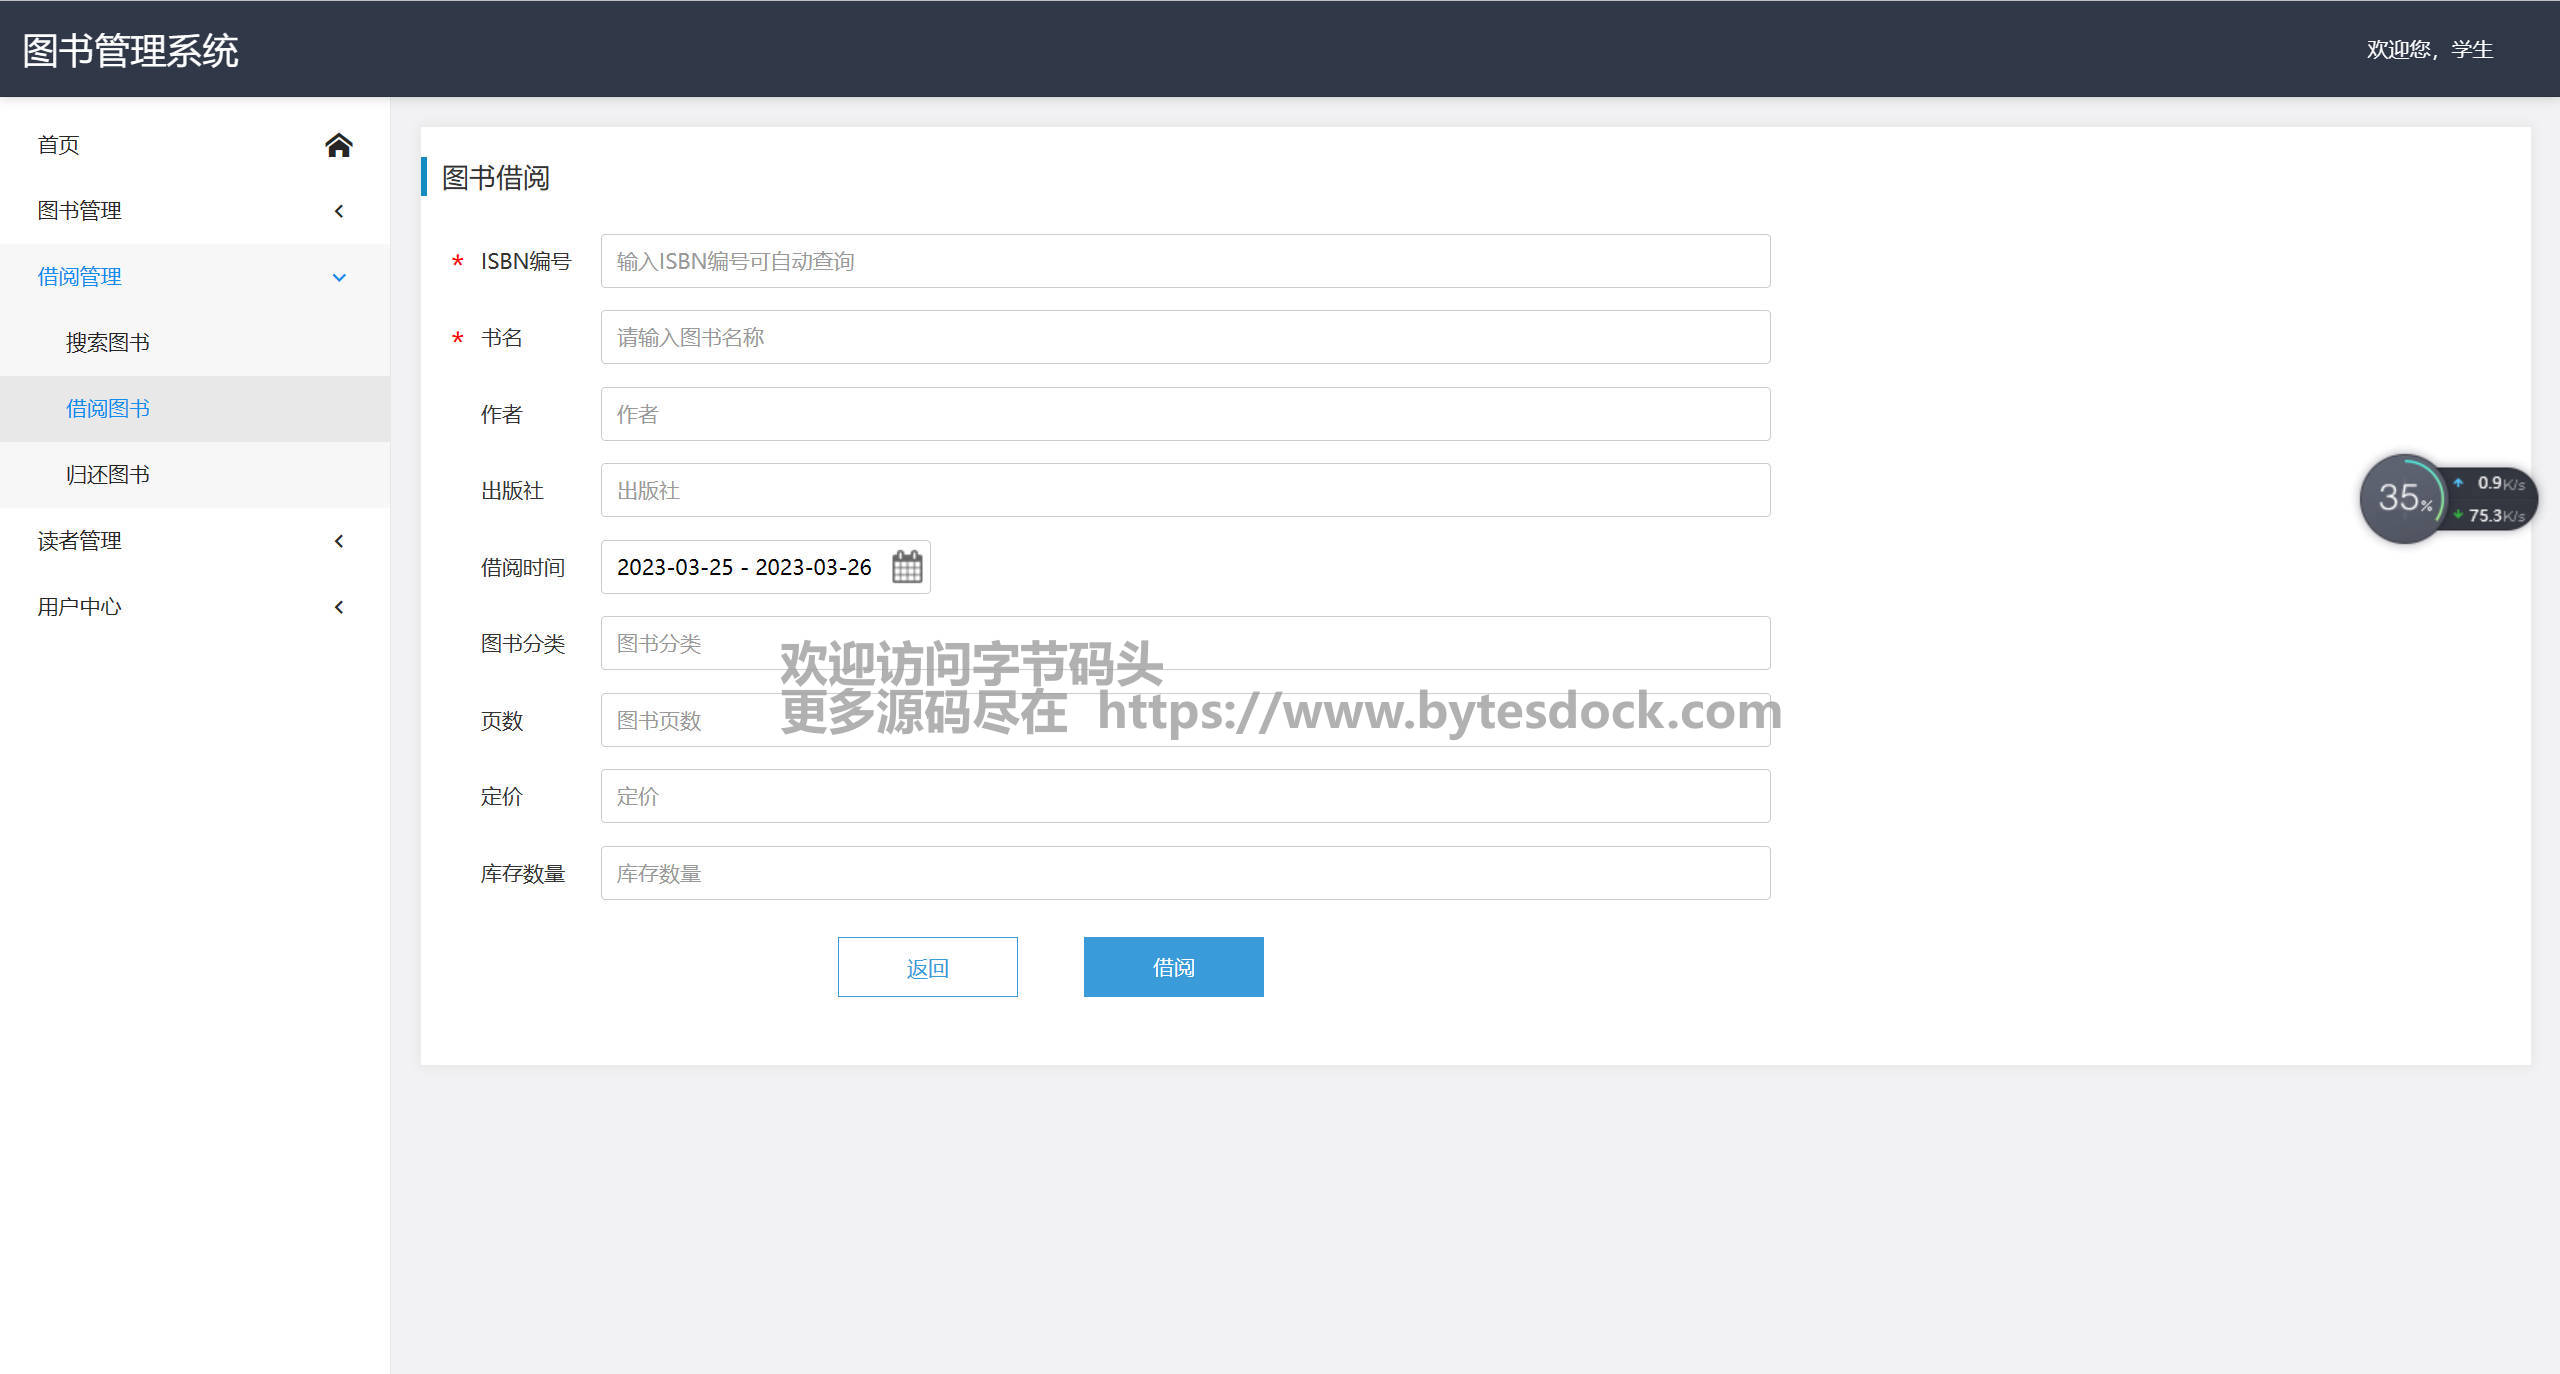Collapse 借阅管理 menu chevron

click(x=339, y=277)
